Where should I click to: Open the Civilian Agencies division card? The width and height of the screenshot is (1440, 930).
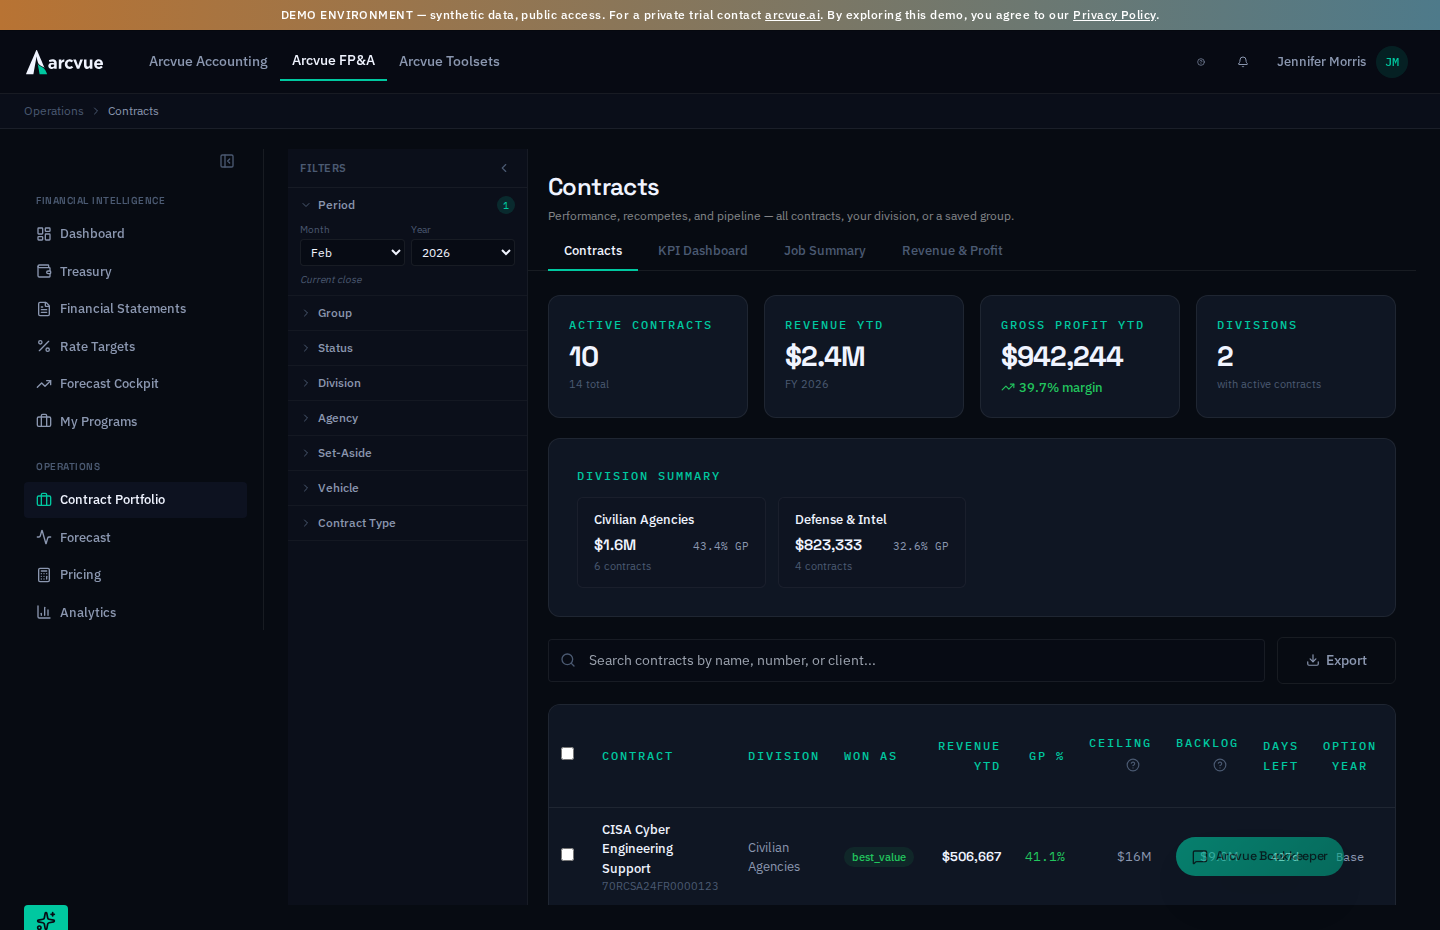pyautogui.click(x=671, y=542)
